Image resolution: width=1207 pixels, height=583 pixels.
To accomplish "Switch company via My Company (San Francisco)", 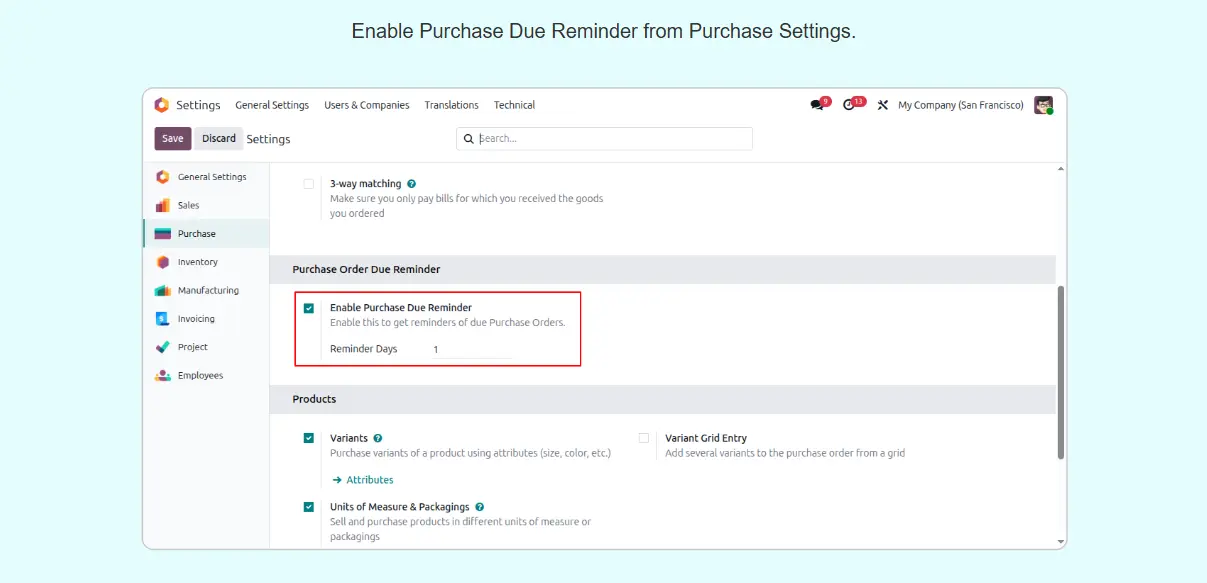I will click(960, 105).
